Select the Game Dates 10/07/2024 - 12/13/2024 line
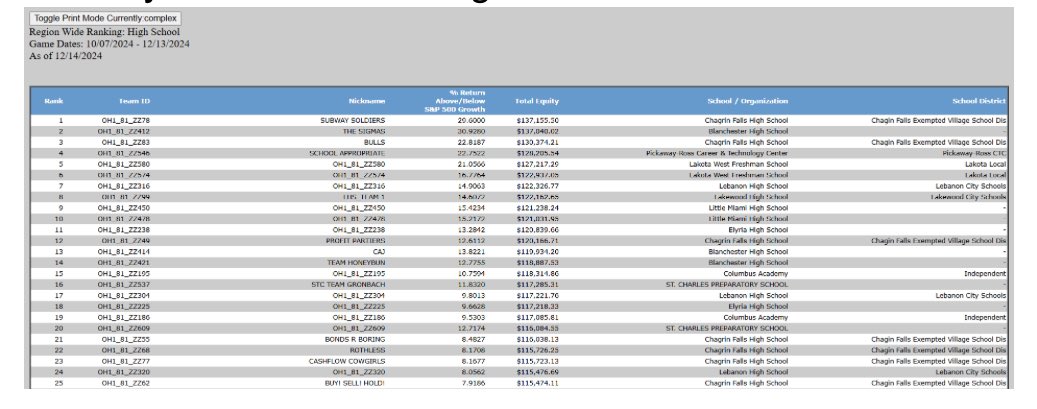This screenshot has width=1037, height=409. [109, 44]
